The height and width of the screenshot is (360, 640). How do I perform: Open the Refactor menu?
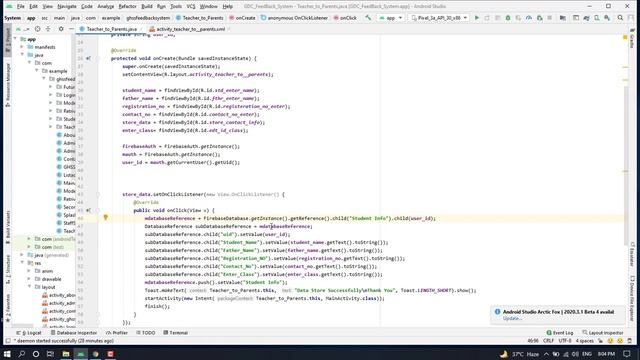click(x=127, y=7)
